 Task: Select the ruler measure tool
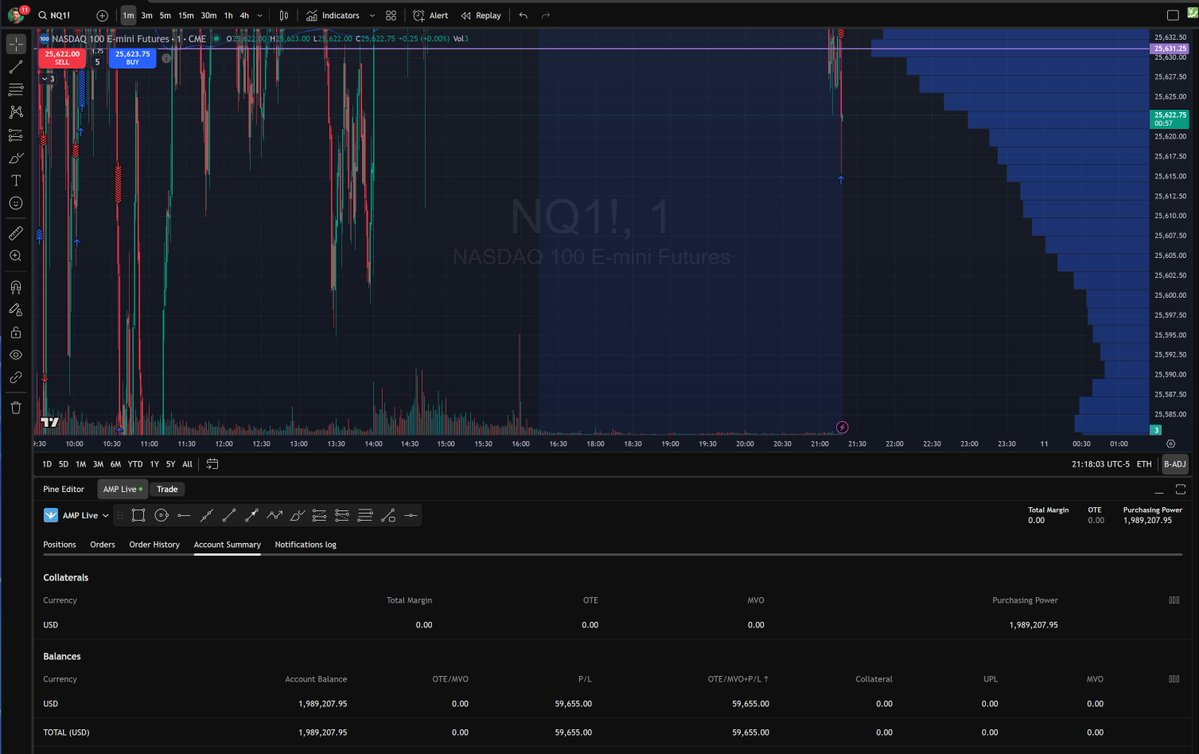pos(16,233)
